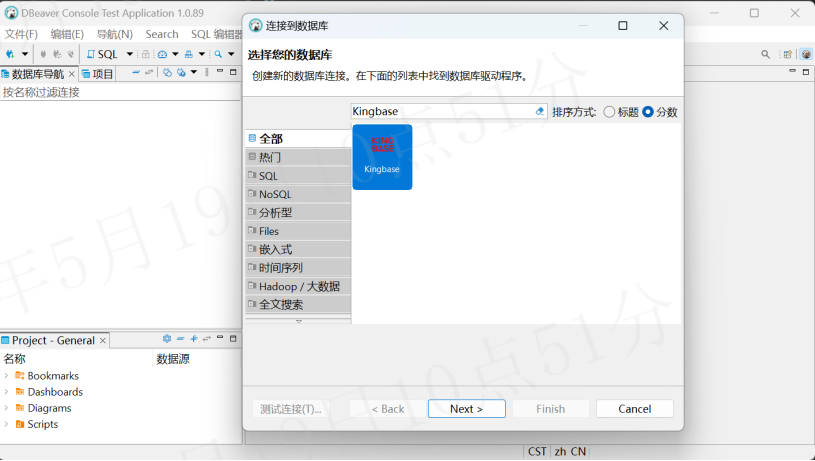Screen dimensions: 815x461
Task: Close the Project - General tab
Action: point(103,340)
